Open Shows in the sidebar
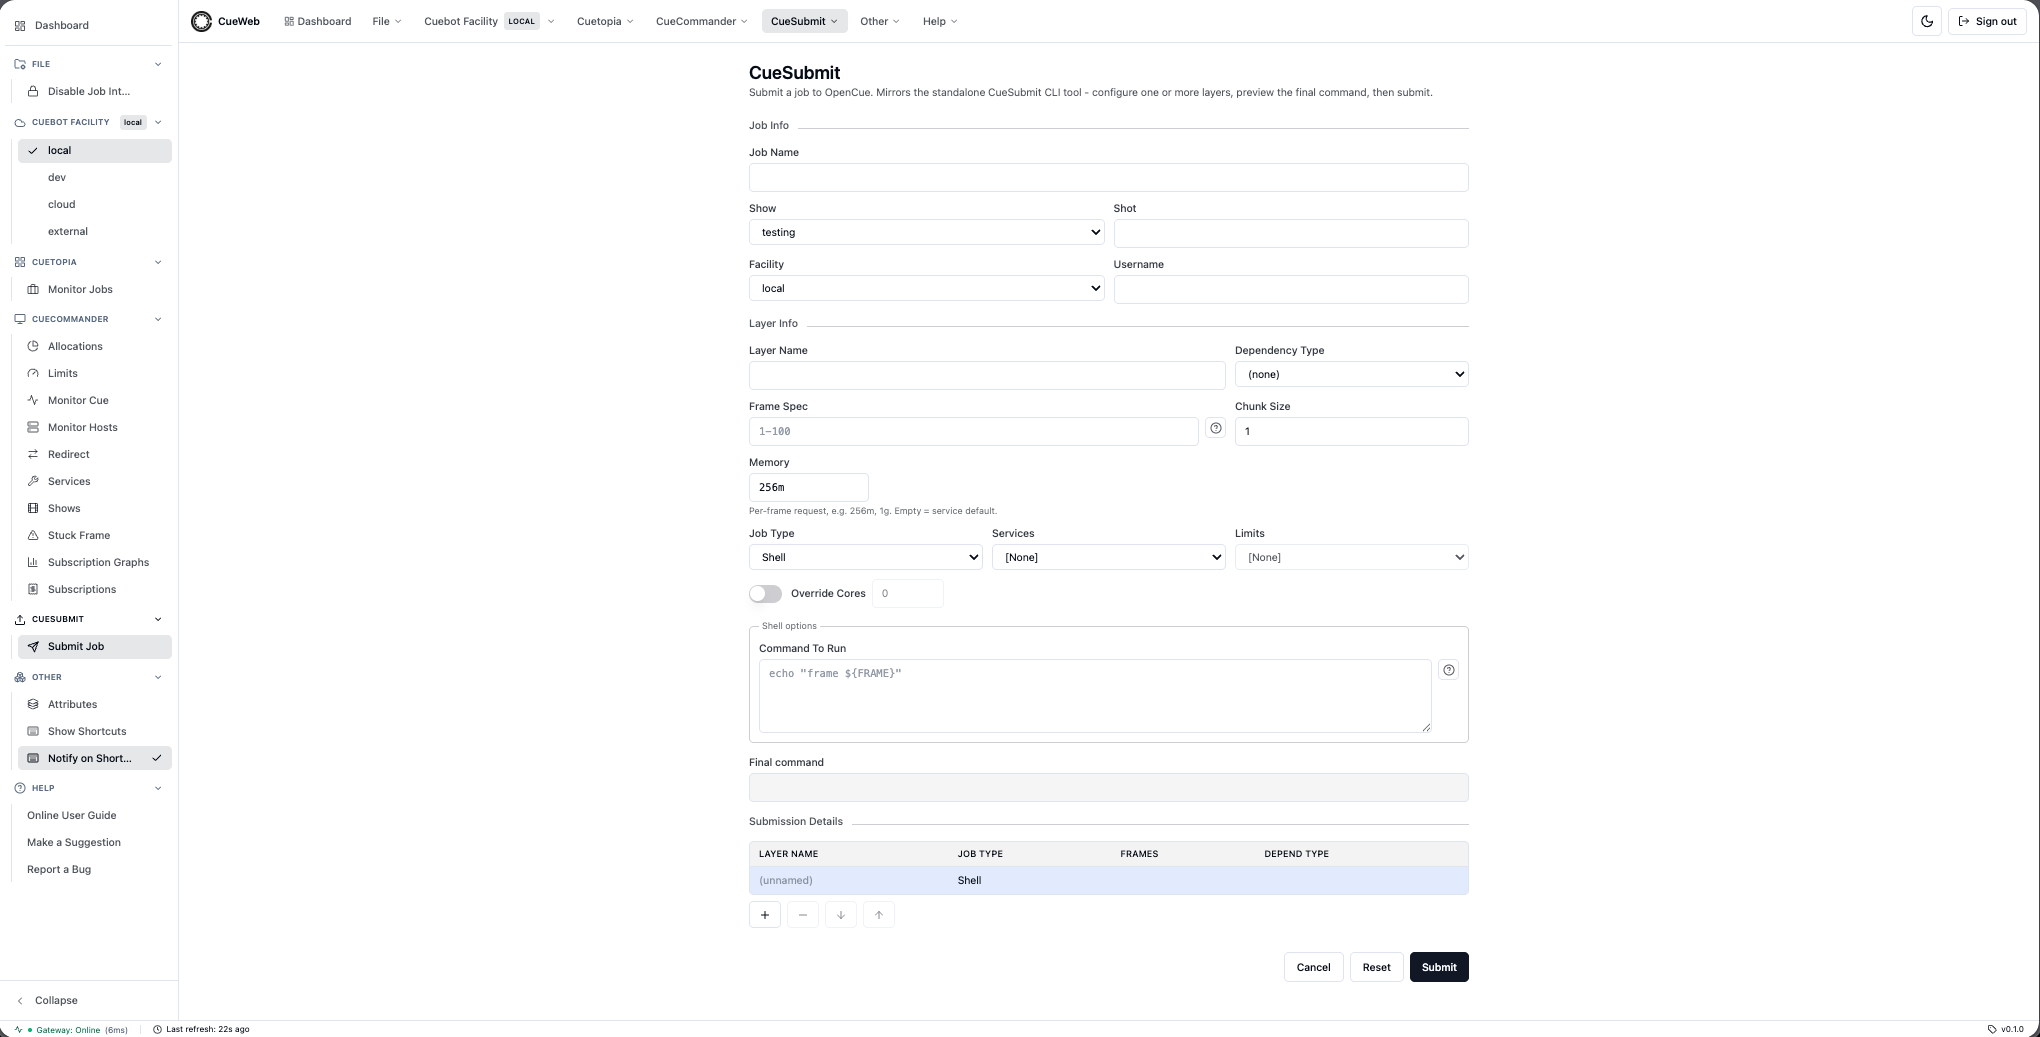 tap(95, 508)
